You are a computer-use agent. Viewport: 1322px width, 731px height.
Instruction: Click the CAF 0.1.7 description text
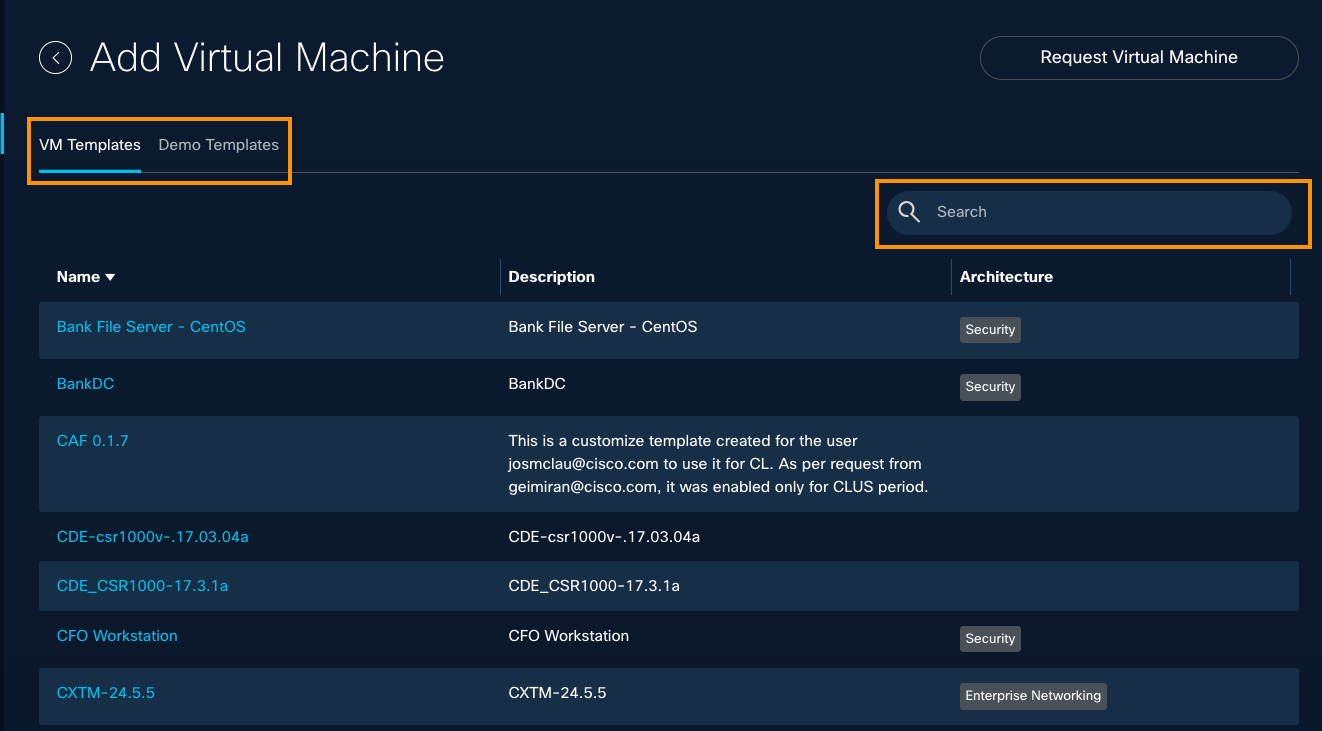click(x=718, y=464)
